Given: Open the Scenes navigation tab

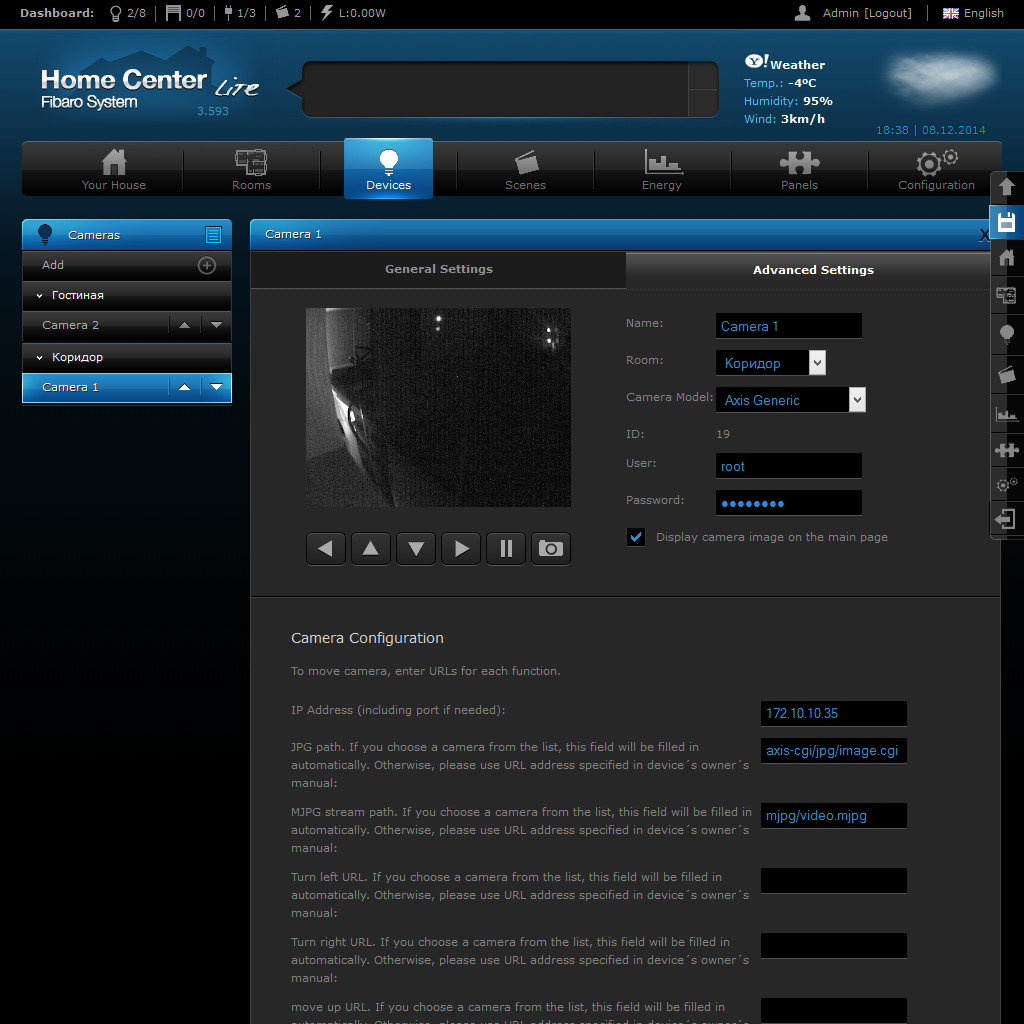Looking at the screenshot, I should coord(525,170).
